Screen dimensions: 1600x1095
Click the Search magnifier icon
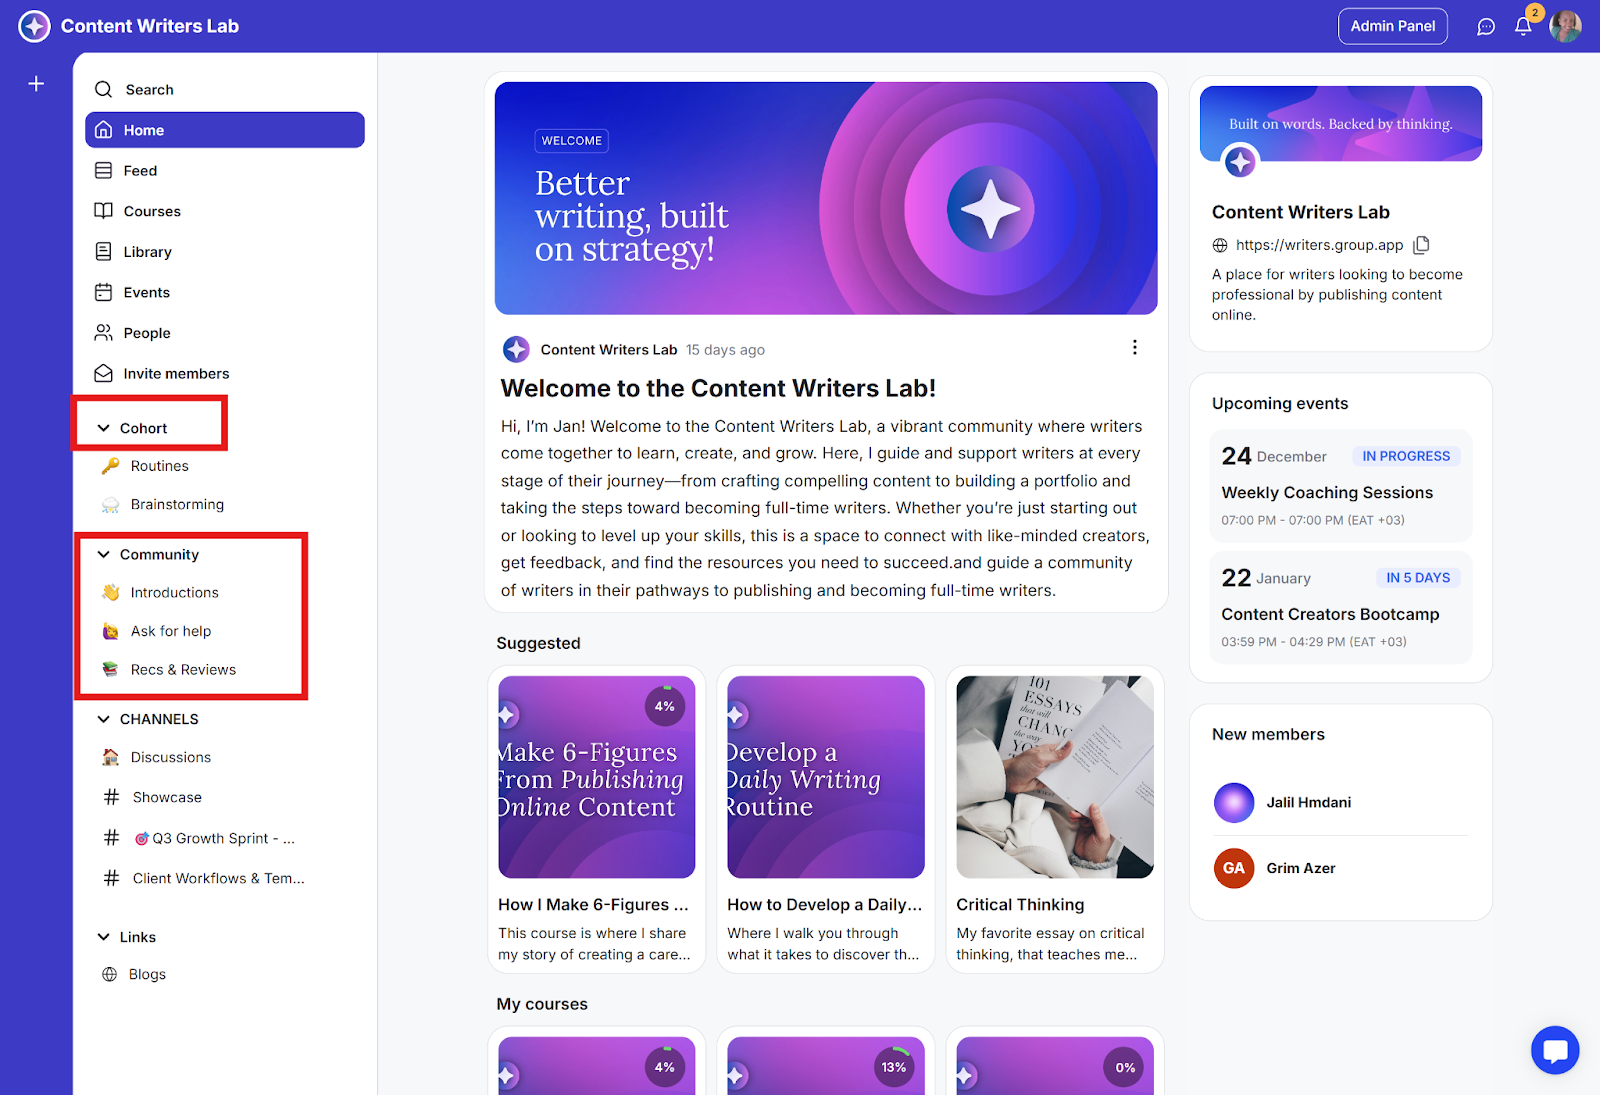(x=103, y=90)
